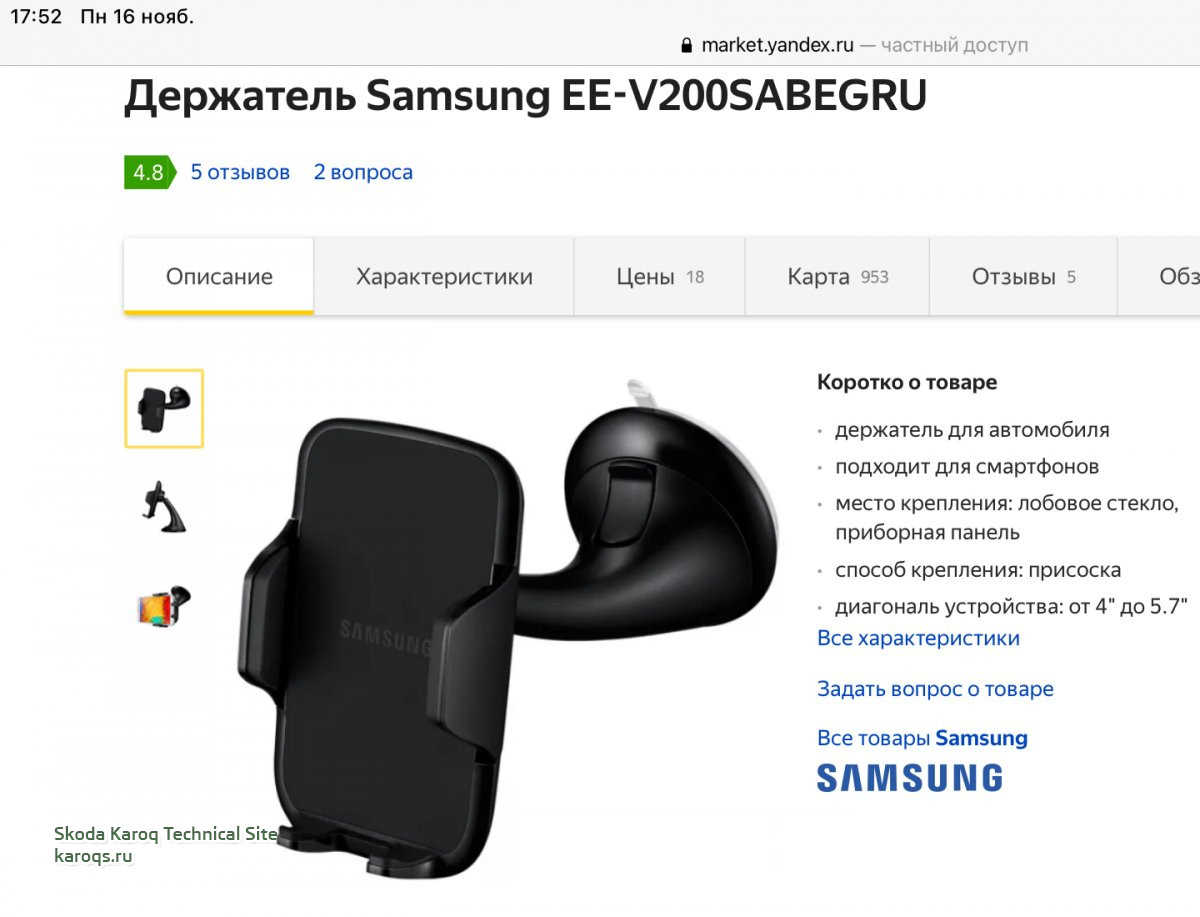
Task: Click the product title Держатель Samsung EE-V200SABEGRU
Action: pos(526,96)
